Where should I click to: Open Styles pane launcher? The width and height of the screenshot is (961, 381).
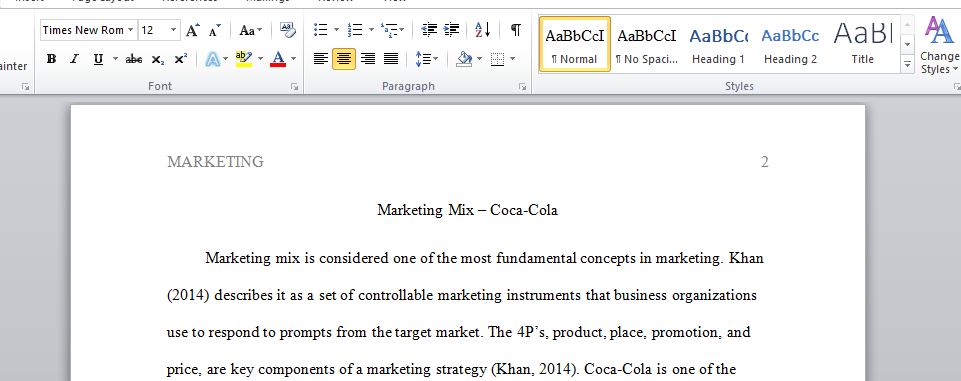(x=956, y=87)
